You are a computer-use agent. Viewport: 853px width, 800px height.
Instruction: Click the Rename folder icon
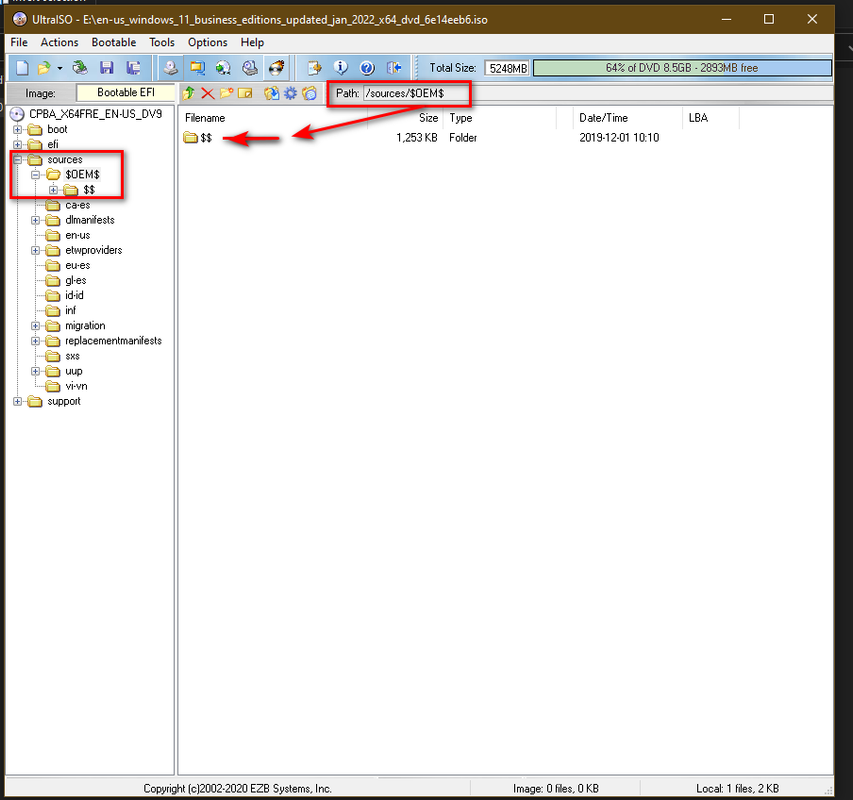245,94
